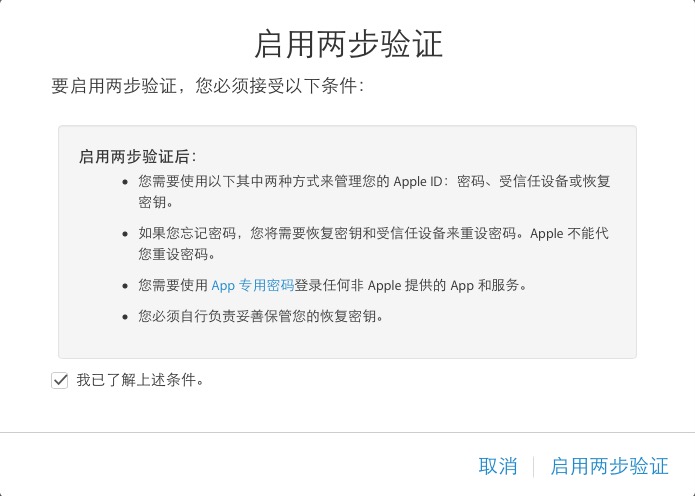Click the bullet dot before 您需要使用 App 专用密码
This screenshot has height=496, width=695.
click(x=125, y=285)
